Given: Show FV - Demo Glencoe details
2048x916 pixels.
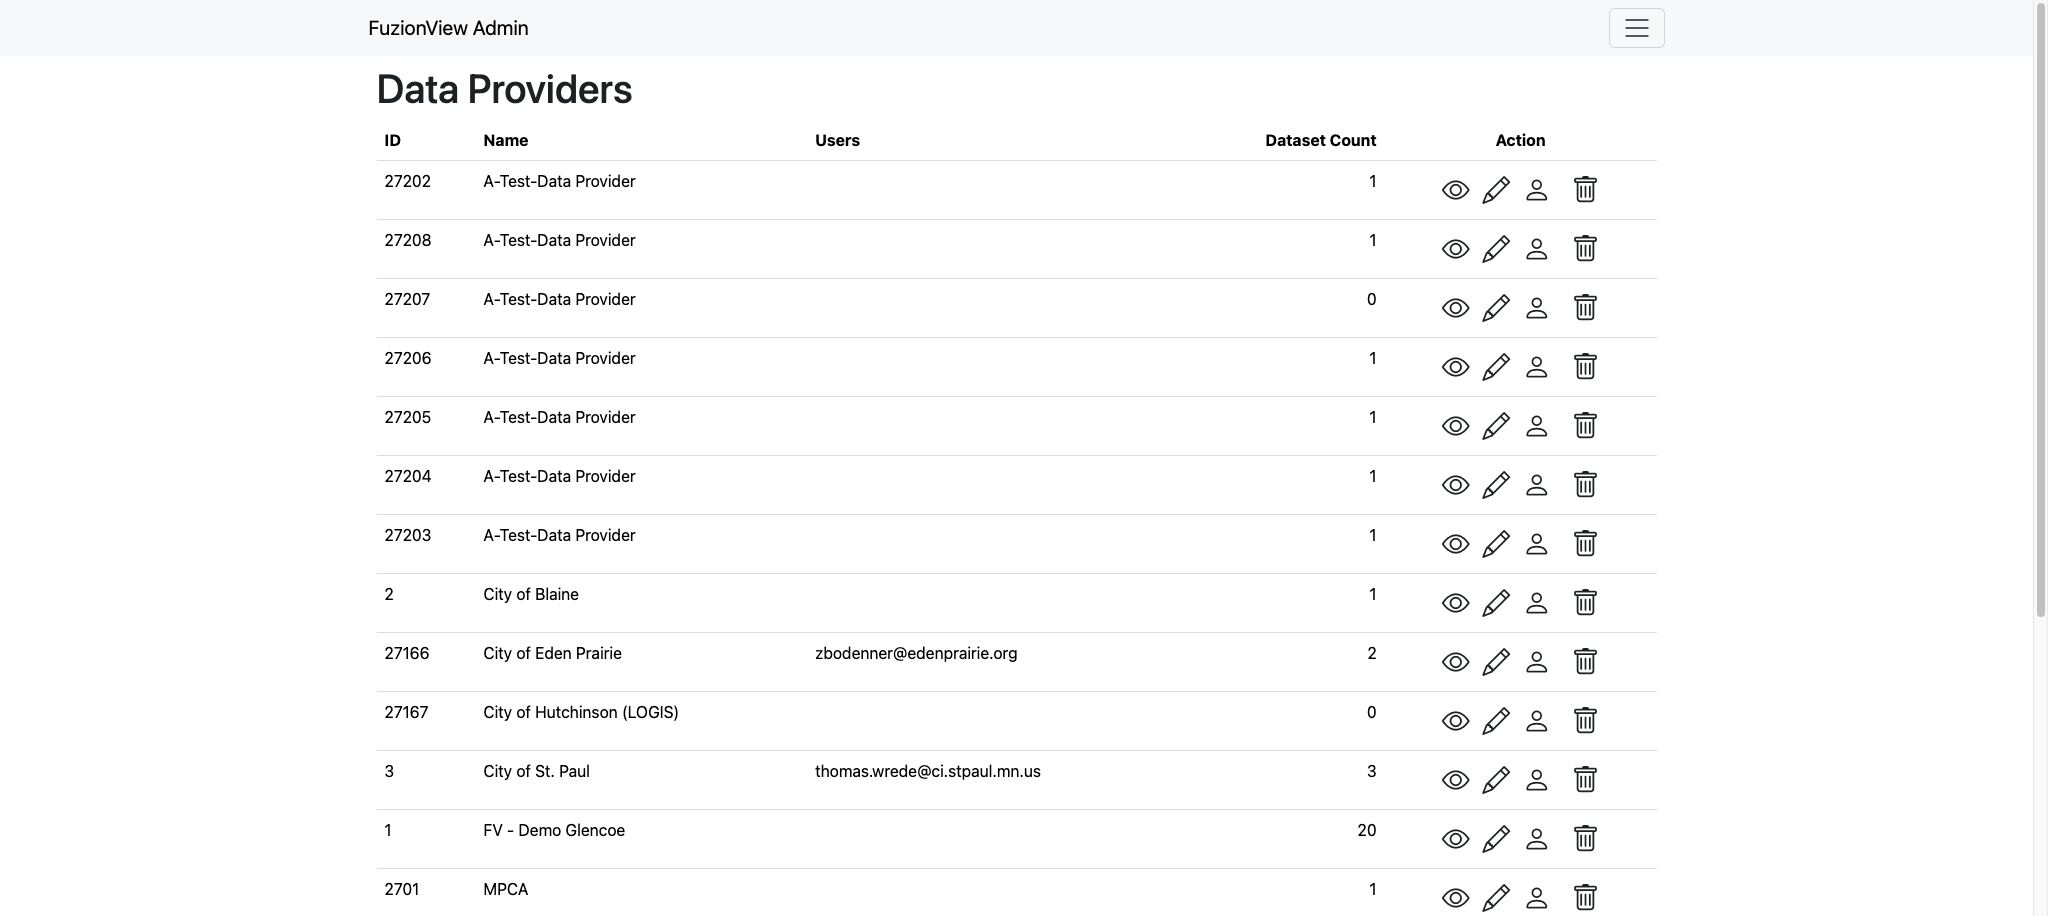Looking at the screenshot, I should pos(1455,839).
